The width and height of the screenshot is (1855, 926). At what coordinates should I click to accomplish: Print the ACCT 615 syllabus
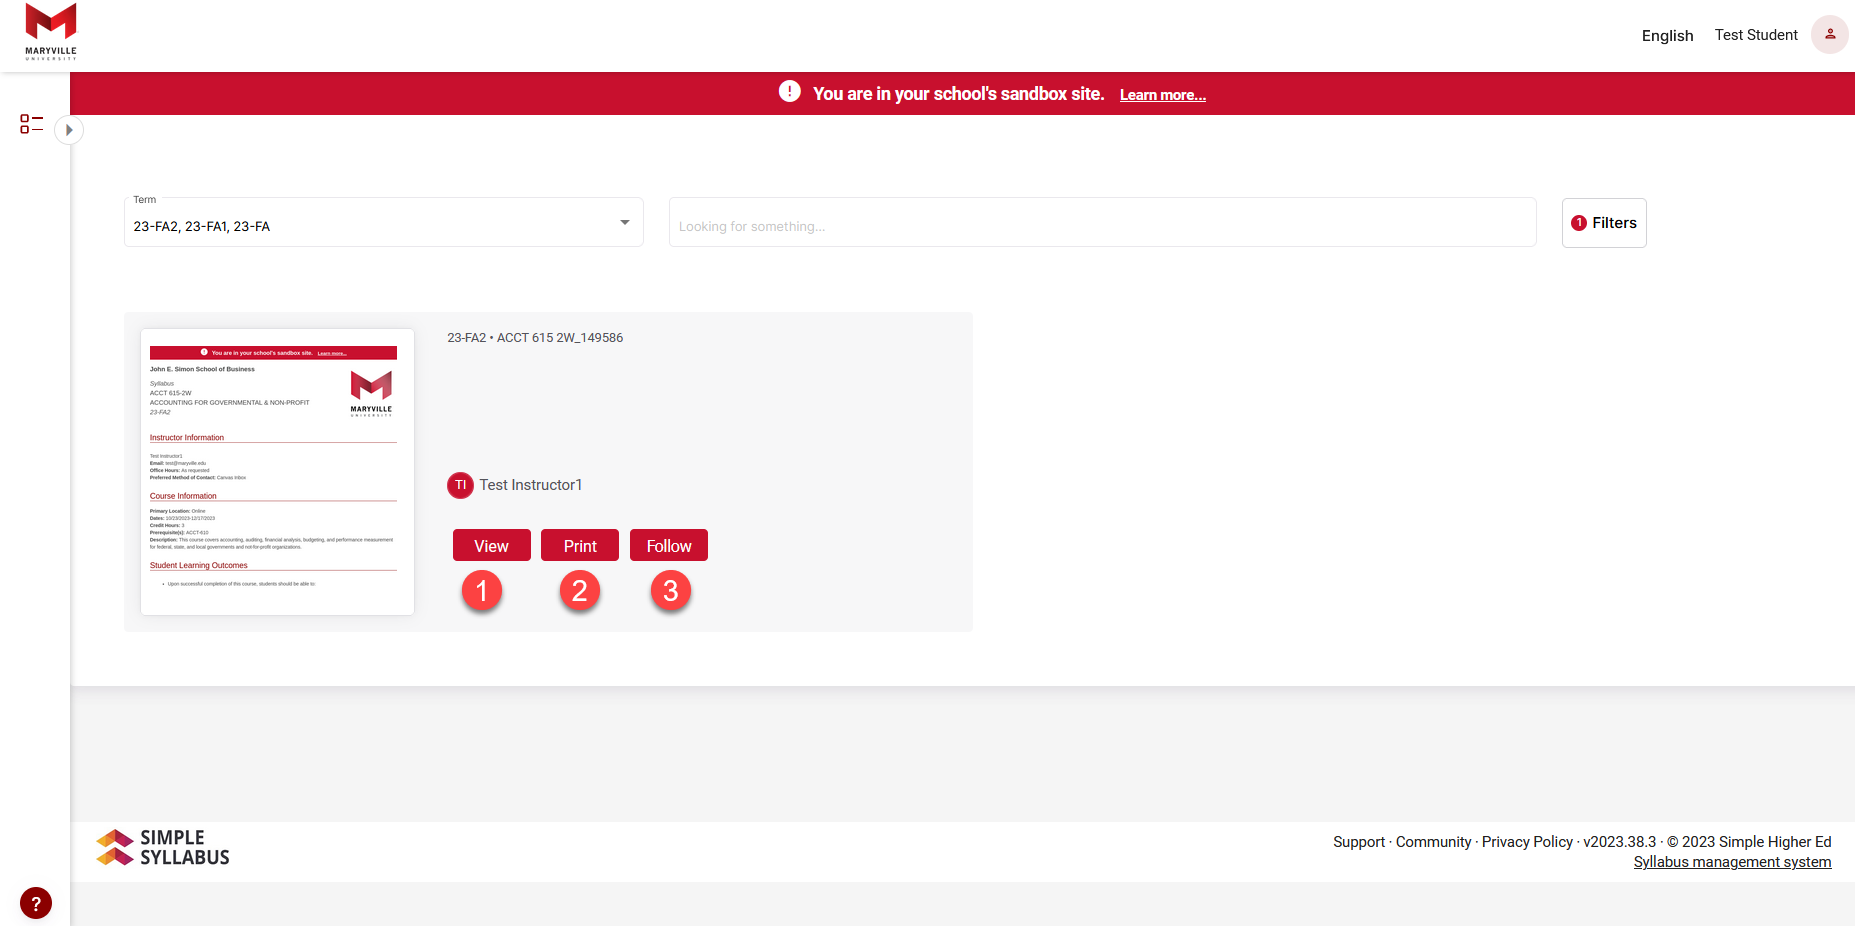point(580,545)
